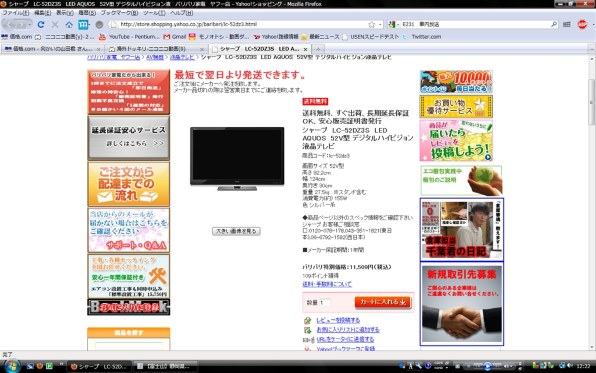This screenshot has height=373, width=596.
Task: Open the サポート・Q&A banner
Action: [x=128, y=230]
